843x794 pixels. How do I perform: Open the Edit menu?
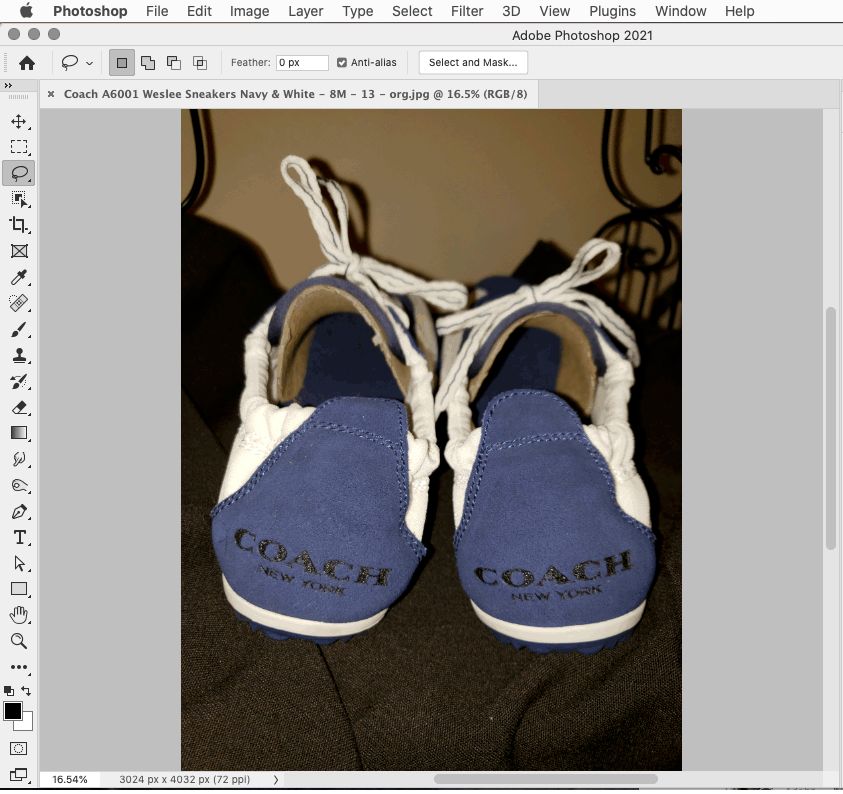pos(199,11)
